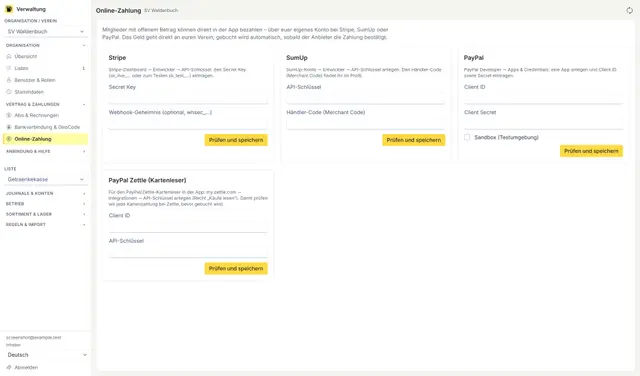Focus the Stripe Webhook-Geheimnis field

pos(188,124)
